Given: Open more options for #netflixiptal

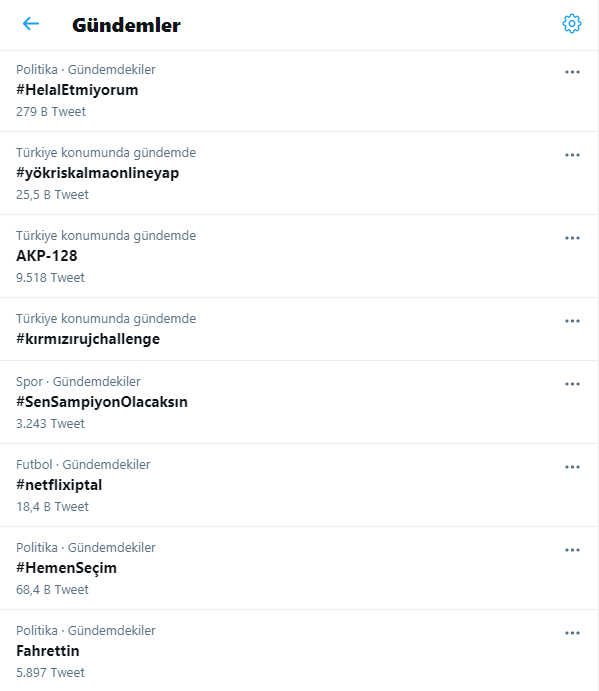Looking at the screenshot, I should (572, 467).
